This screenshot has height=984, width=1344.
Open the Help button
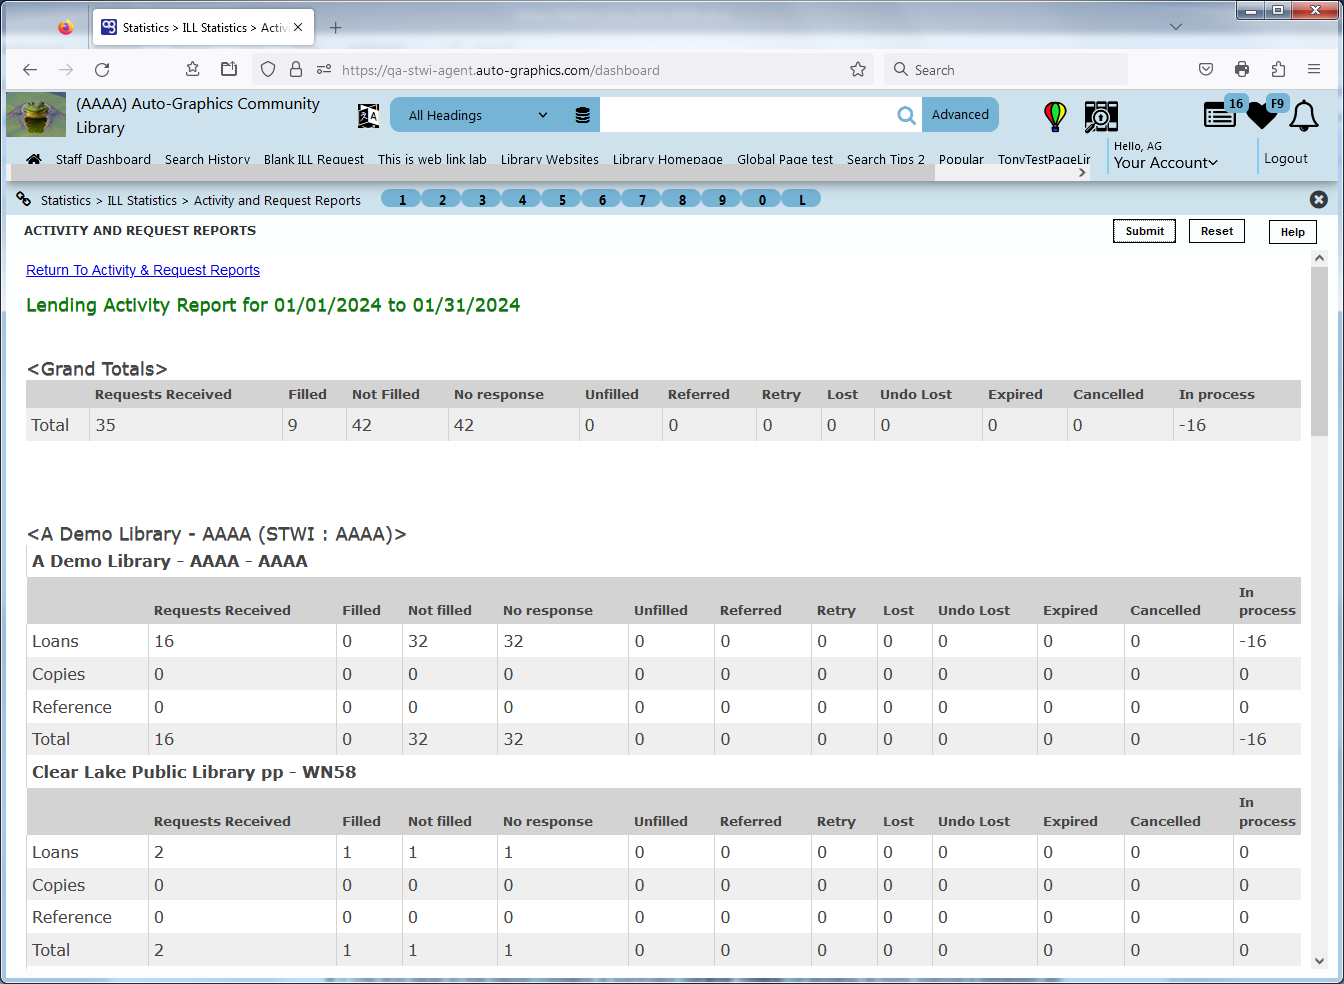tap(1293, 232)
